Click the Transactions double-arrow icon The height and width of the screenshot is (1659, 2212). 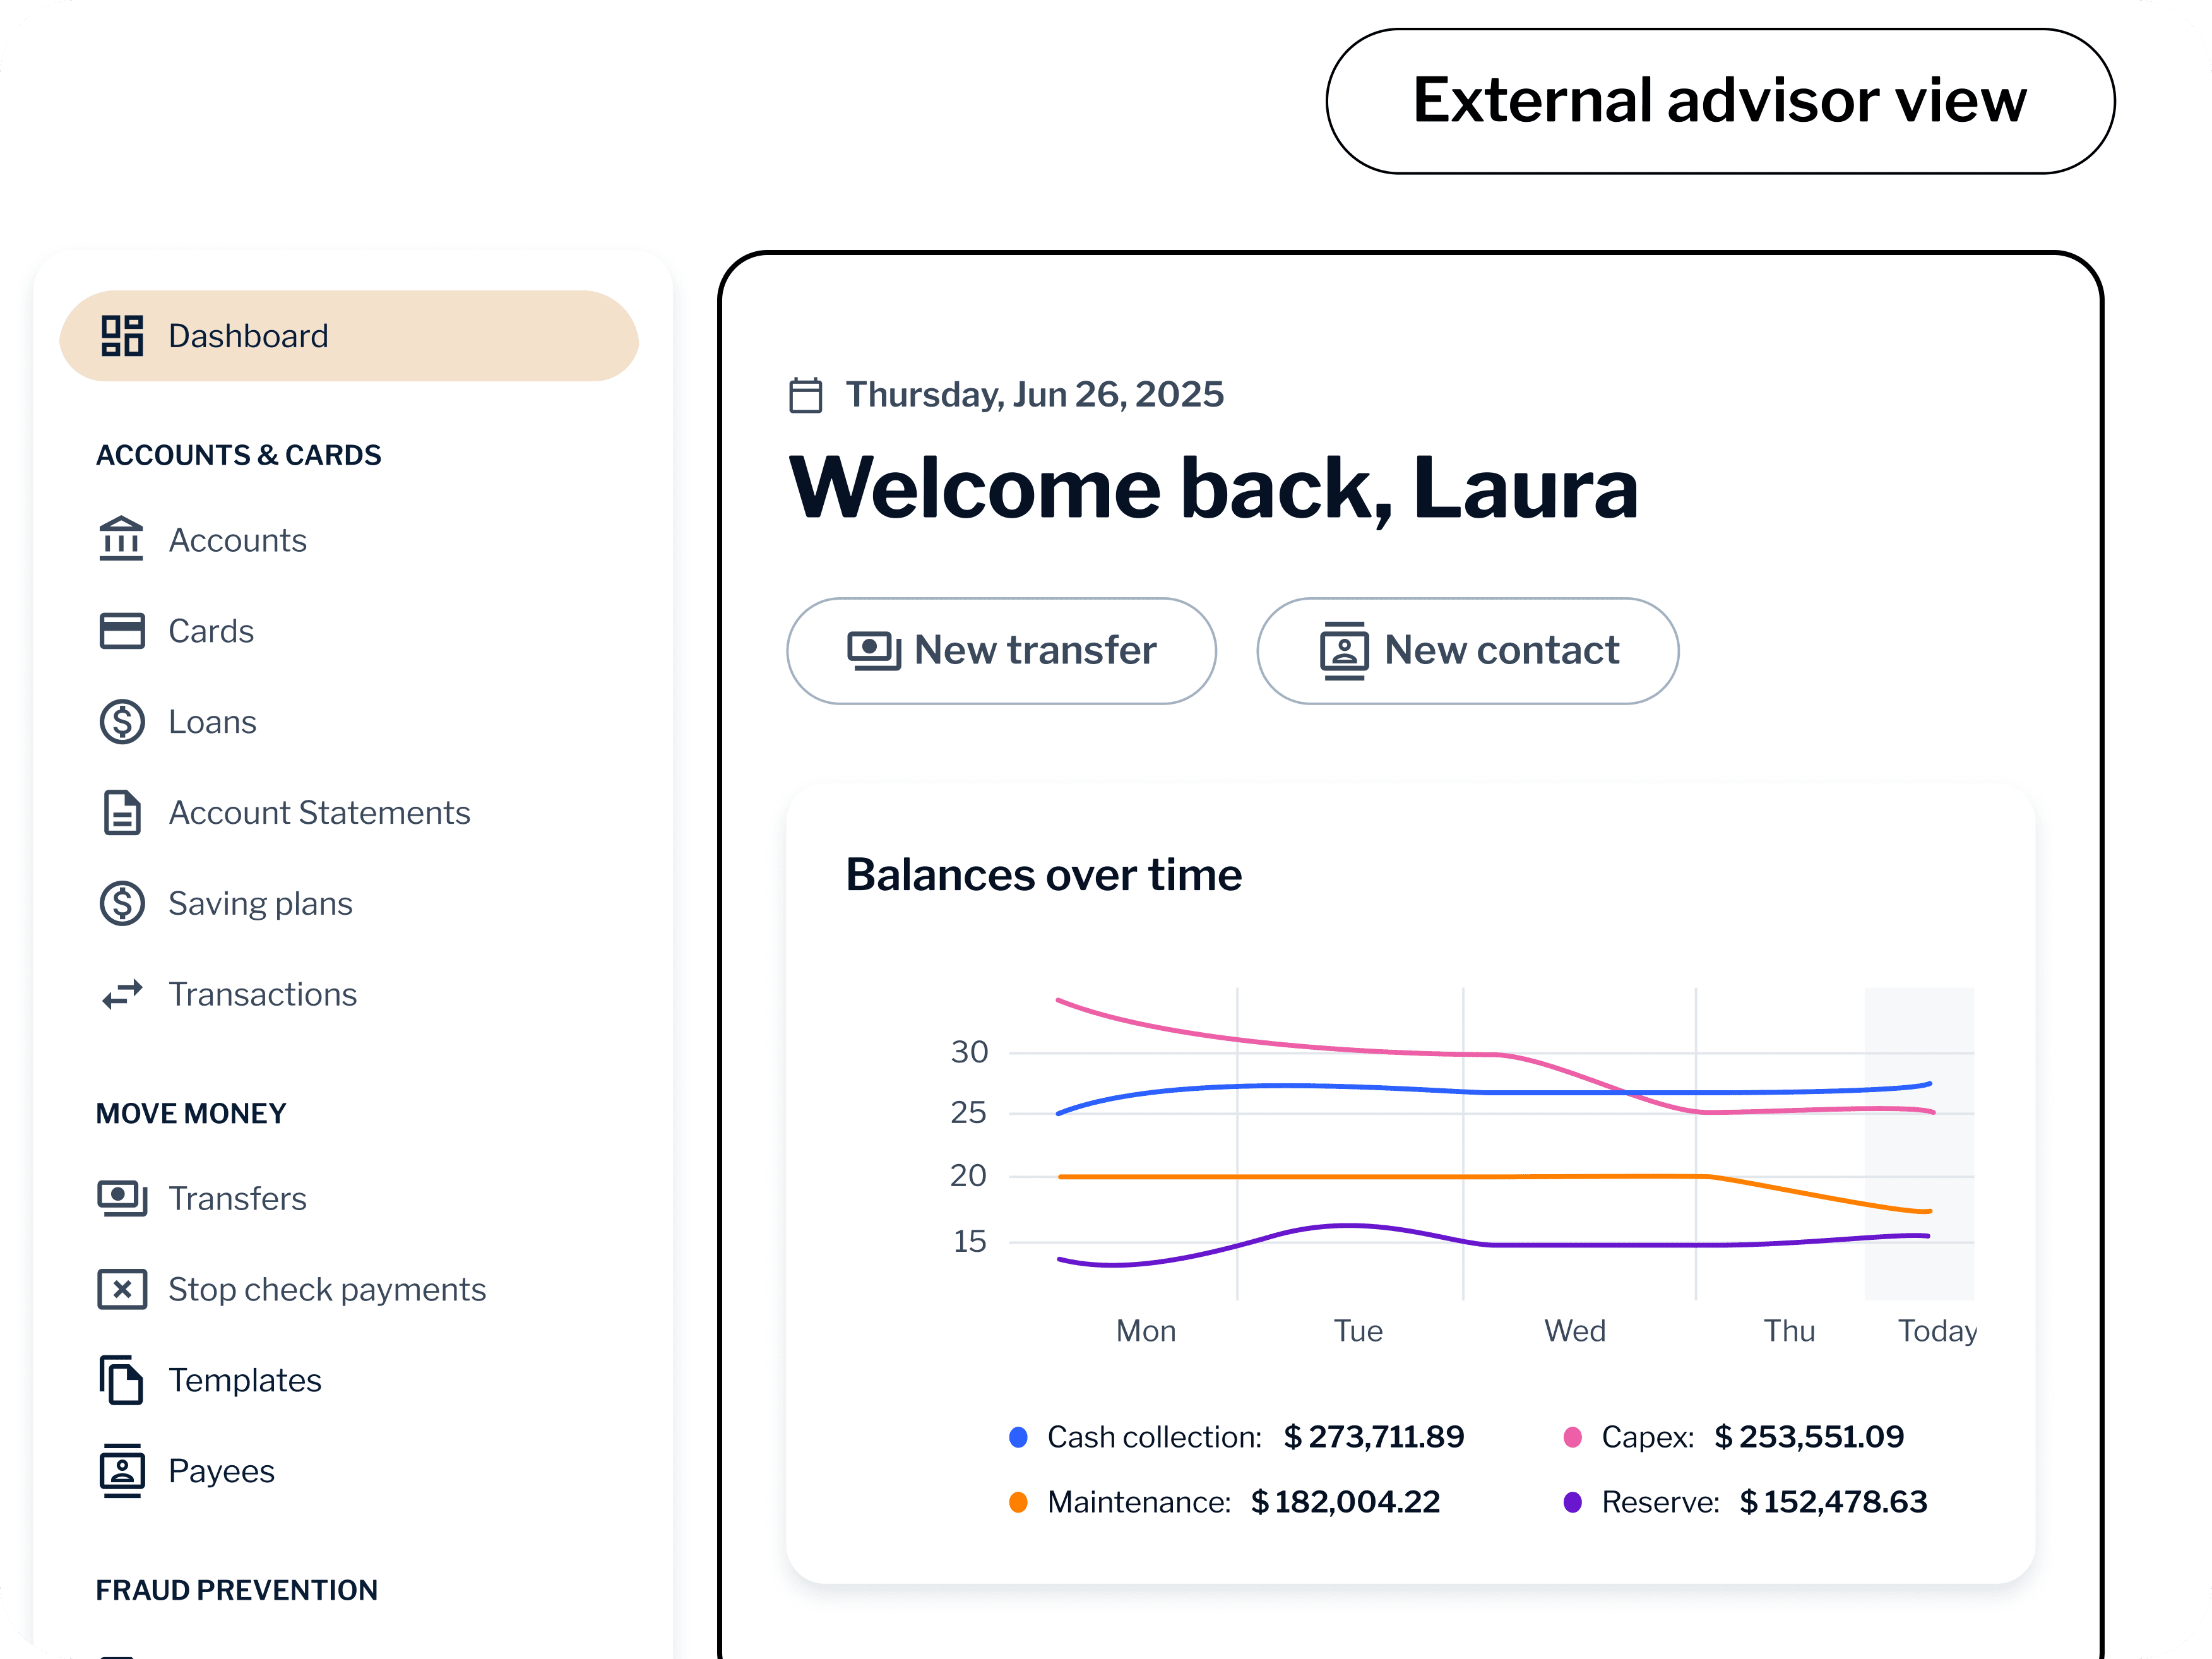click(121, 995)
